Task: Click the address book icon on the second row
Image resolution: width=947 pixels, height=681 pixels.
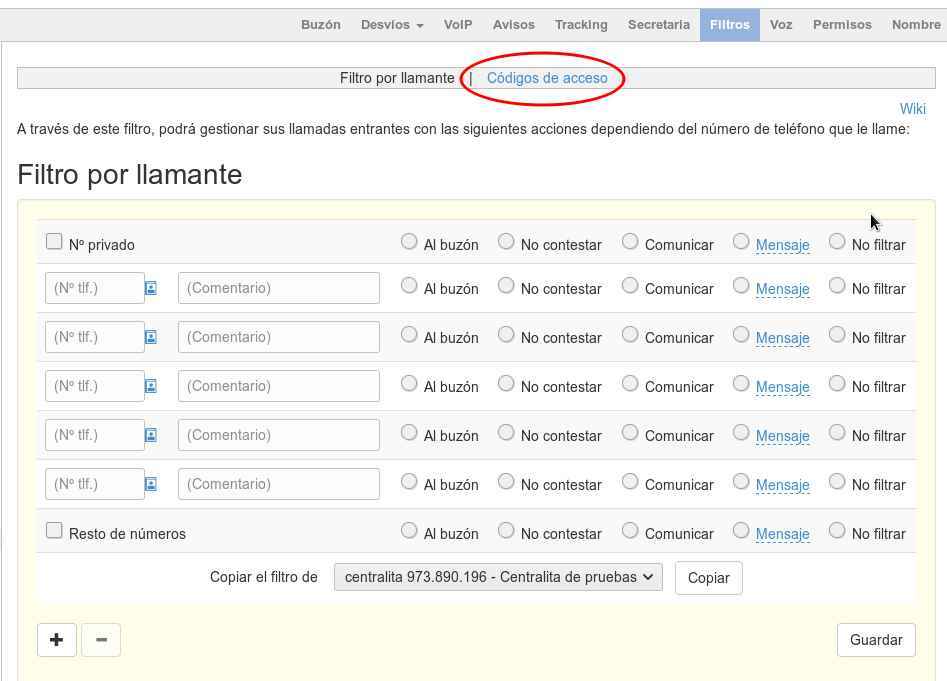Action: point(150,337)
